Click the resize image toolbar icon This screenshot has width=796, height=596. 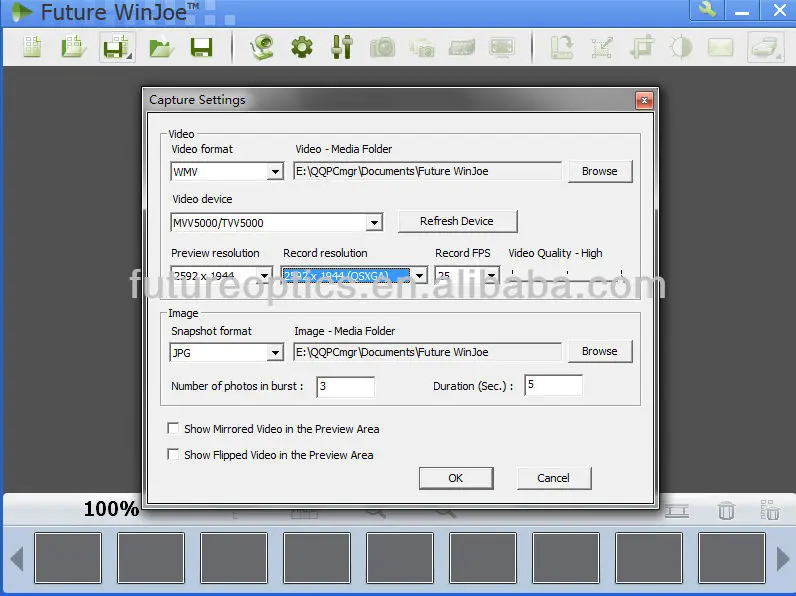[602, 48]
